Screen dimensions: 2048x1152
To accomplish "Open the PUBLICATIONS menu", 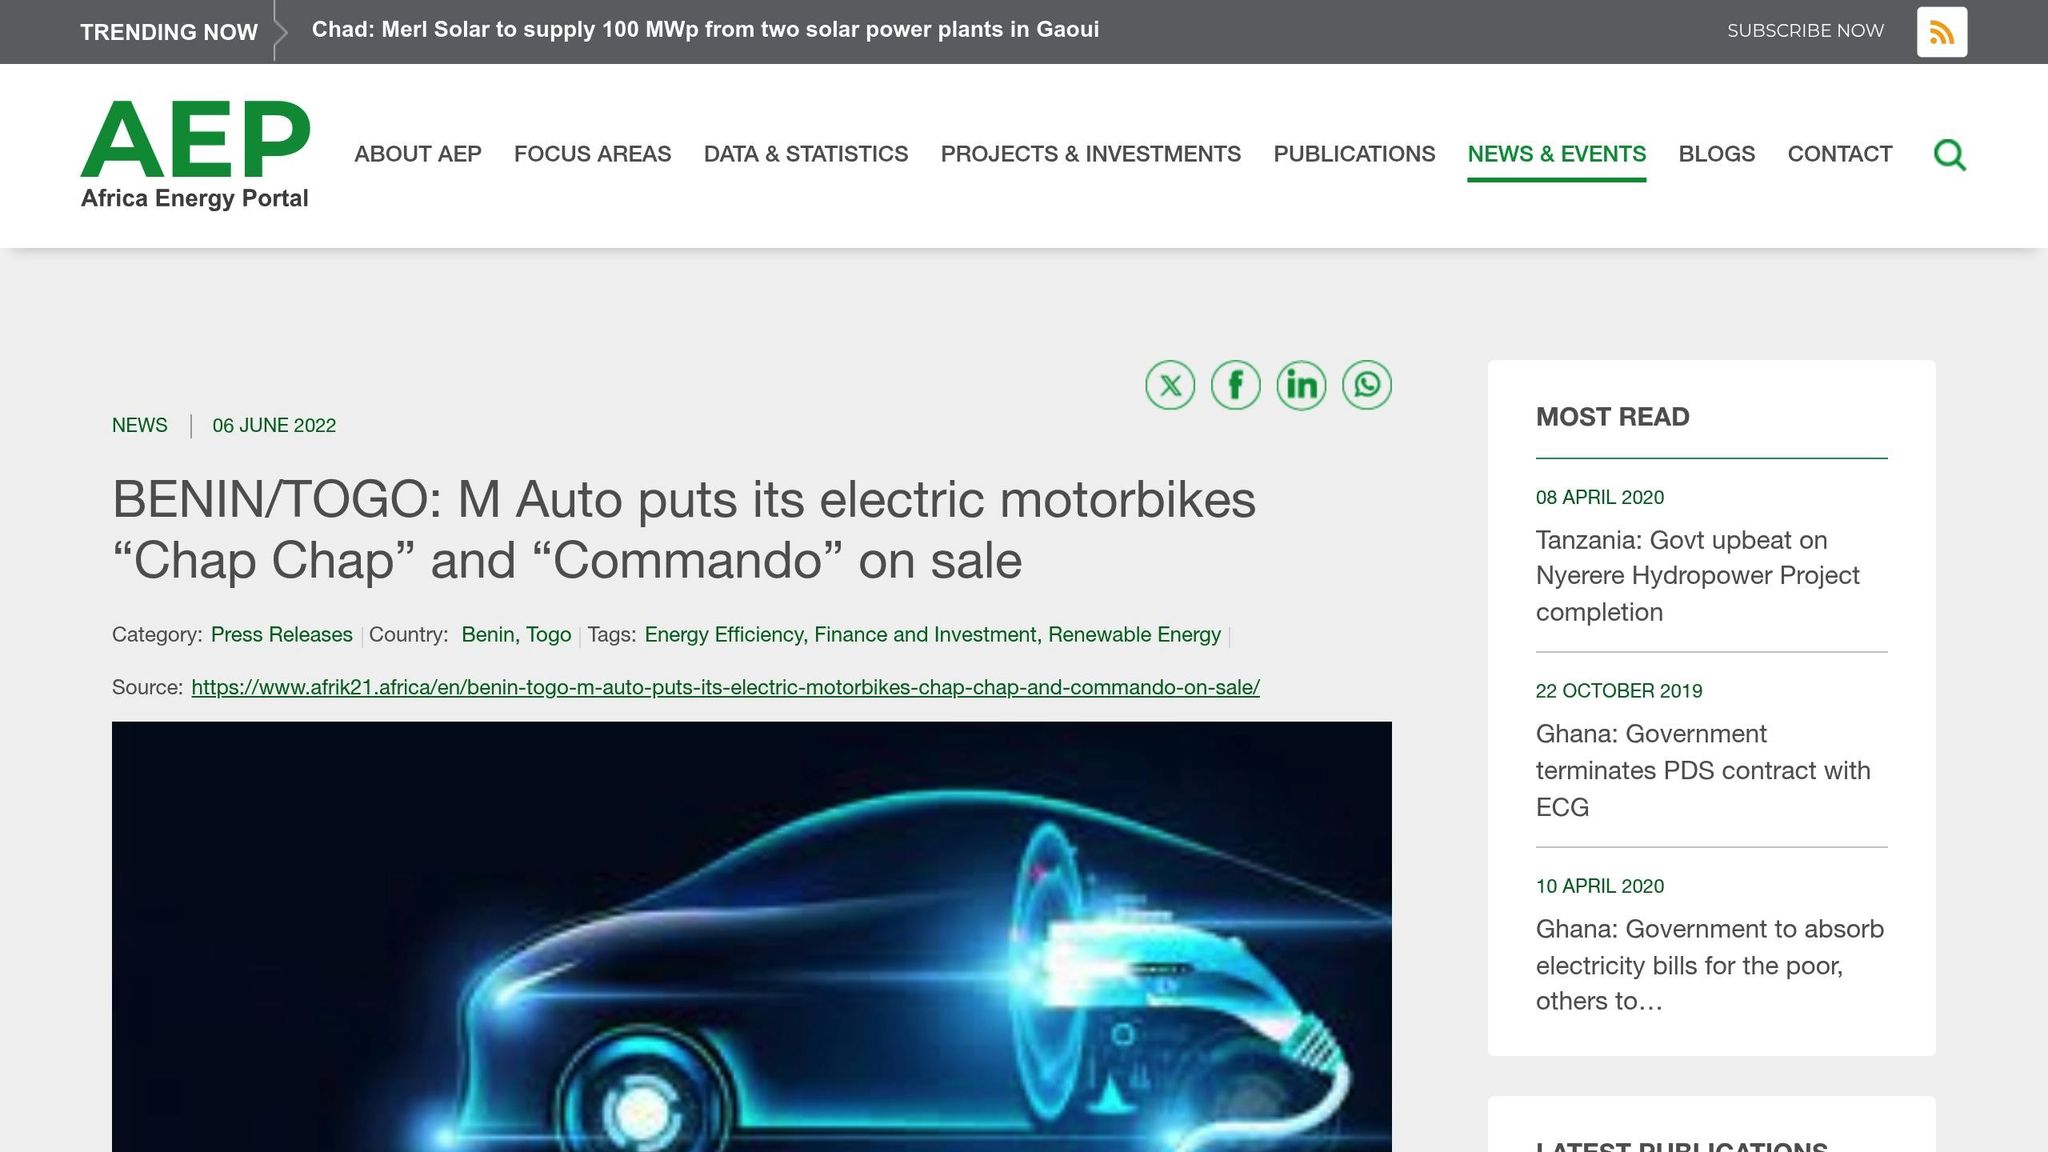I will (1353, 154).
